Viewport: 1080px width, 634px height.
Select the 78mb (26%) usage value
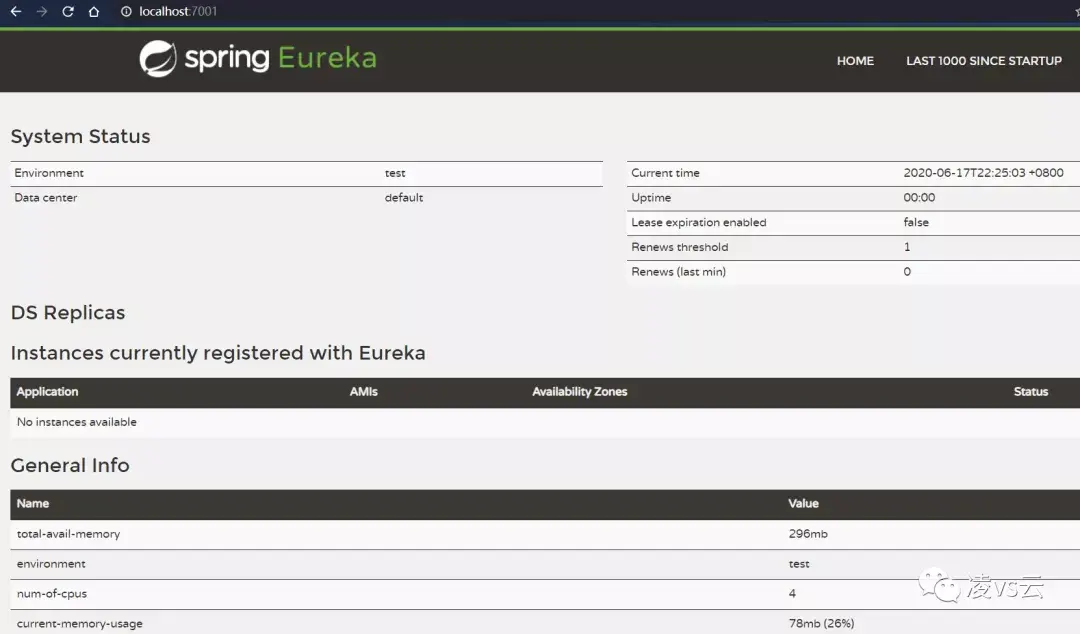[x=821, y=624]
